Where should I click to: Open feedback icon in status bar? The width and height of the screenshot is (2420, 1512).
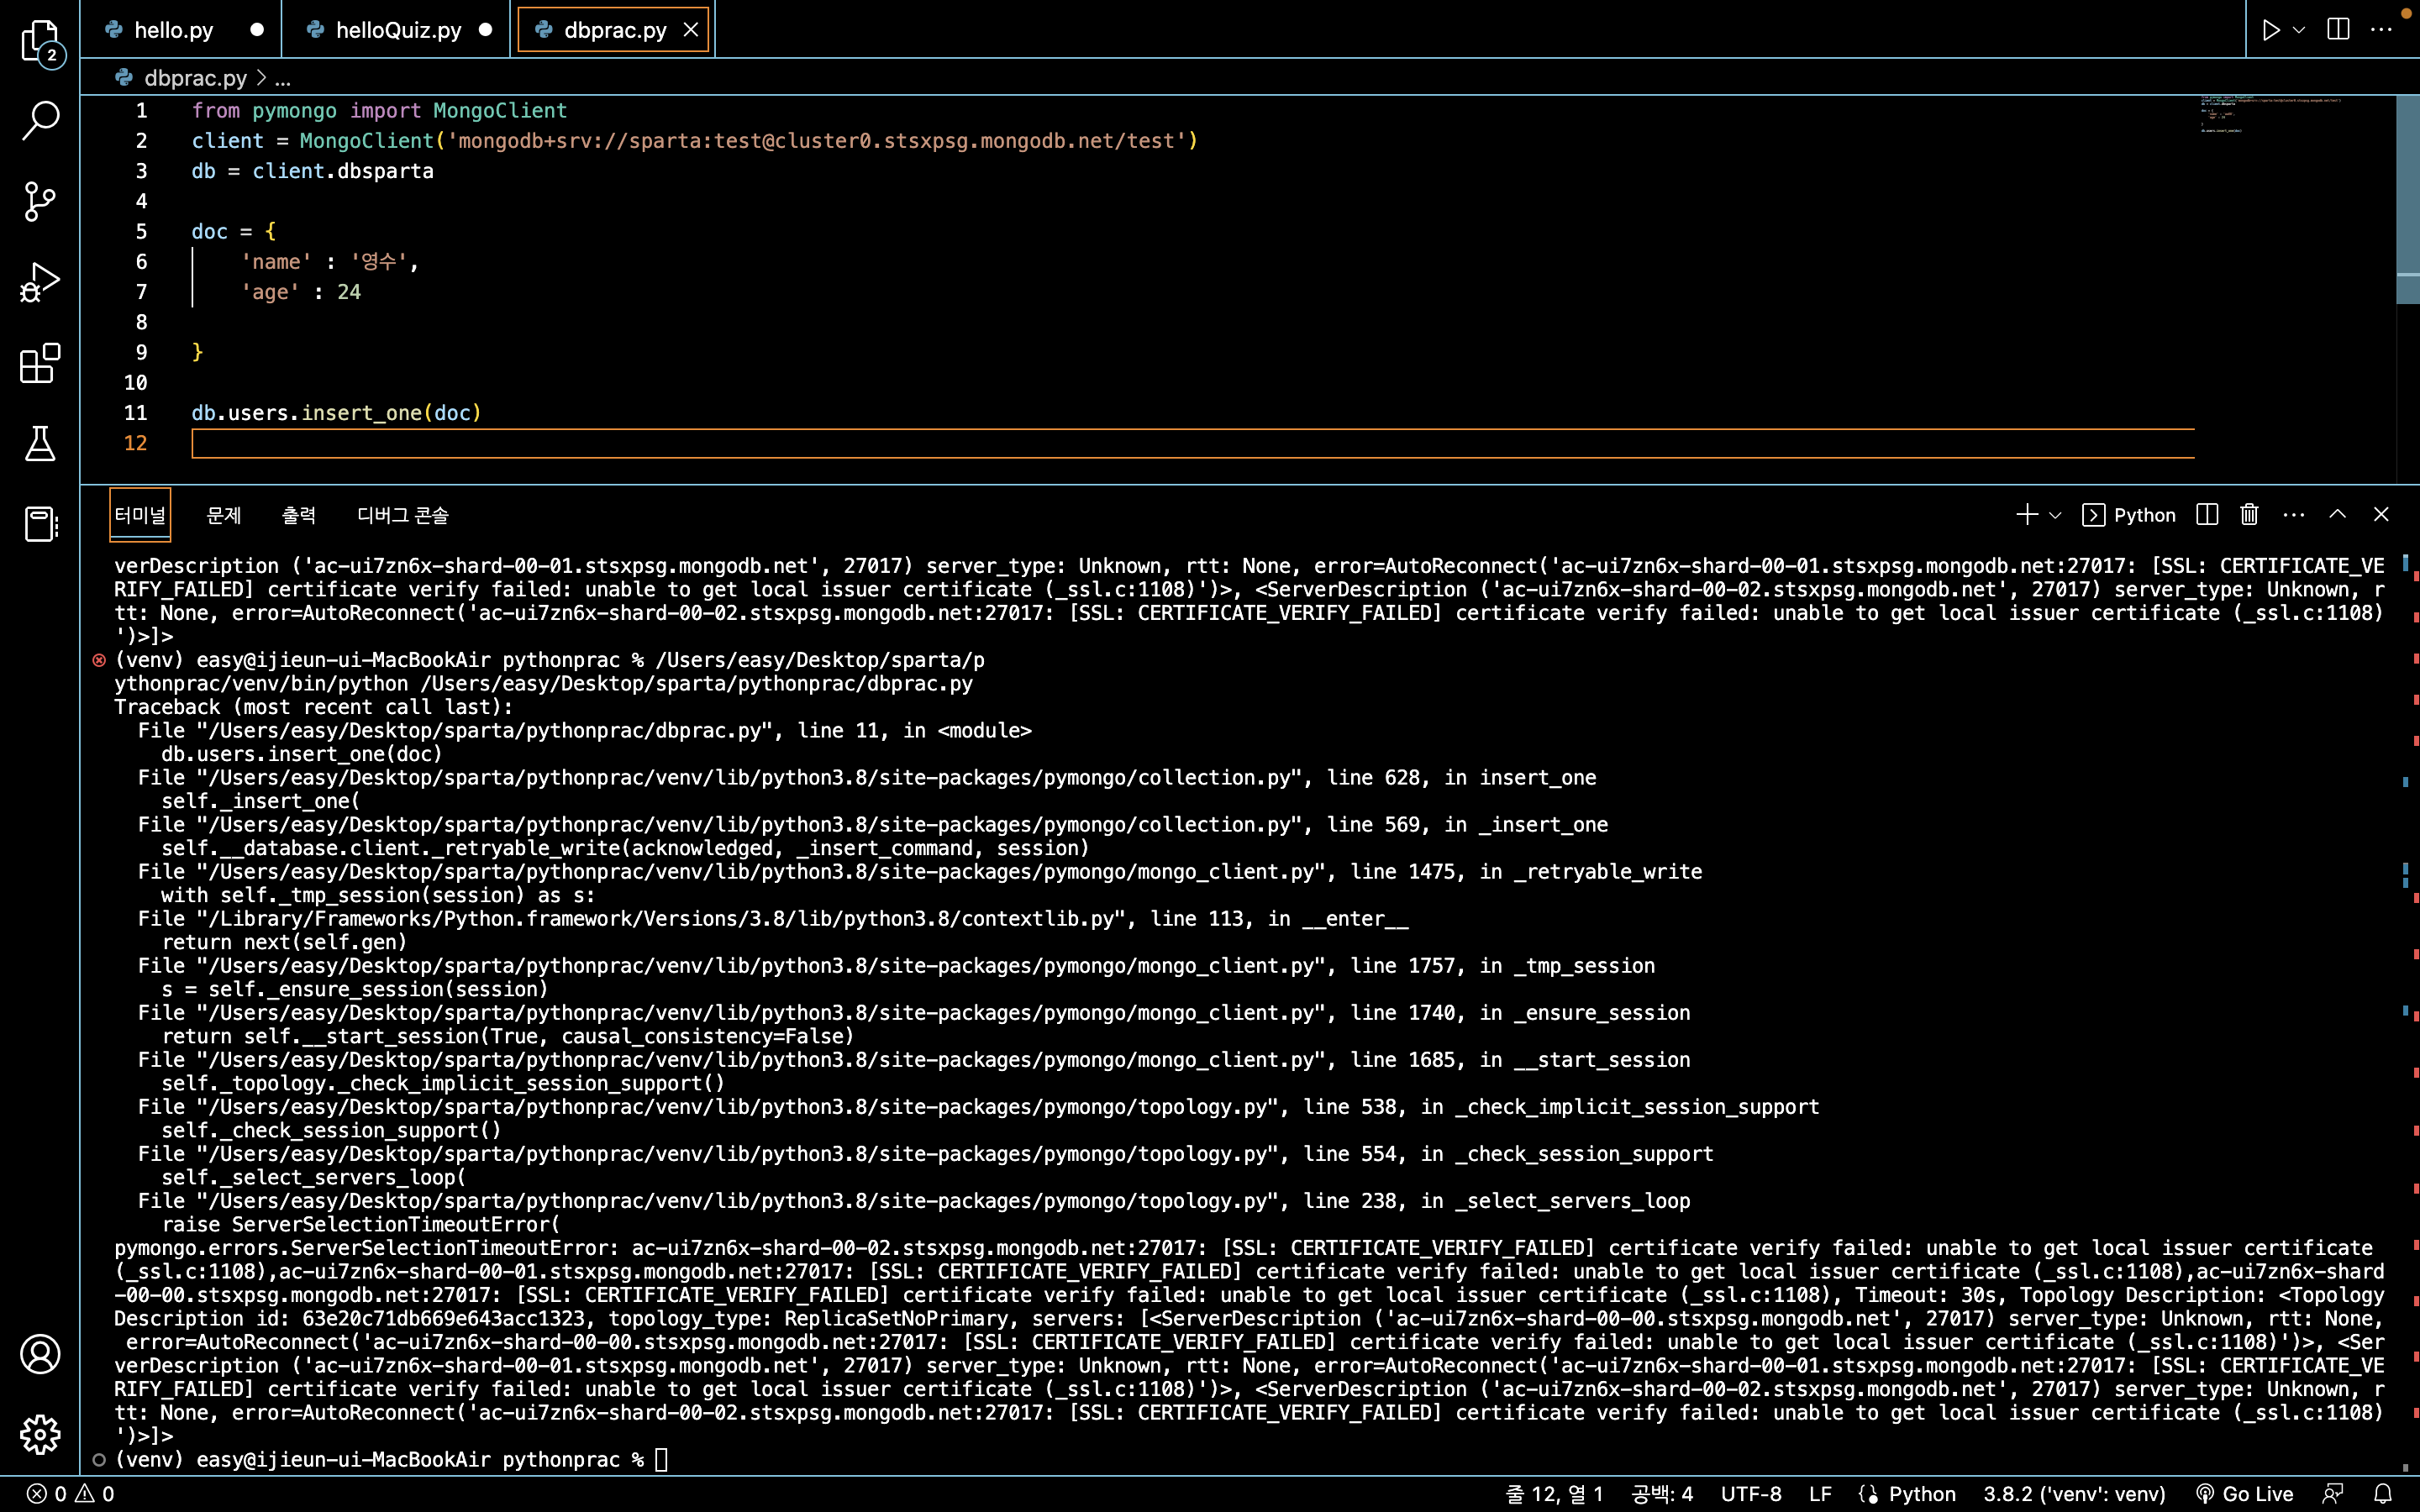click(x=2333, y=1494)
